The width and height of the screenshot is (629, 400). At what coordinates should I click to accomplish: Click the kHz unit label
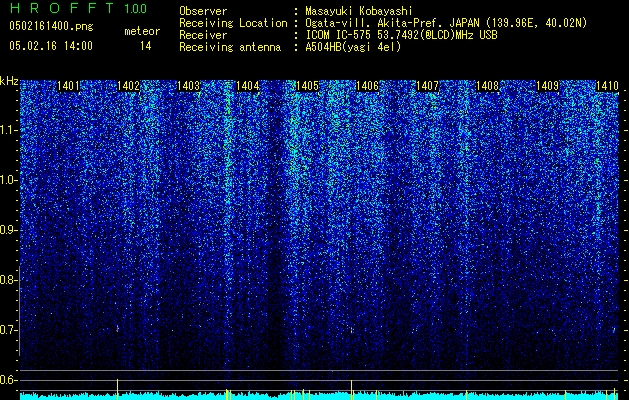pyautogui.click(x=9, y=81)
